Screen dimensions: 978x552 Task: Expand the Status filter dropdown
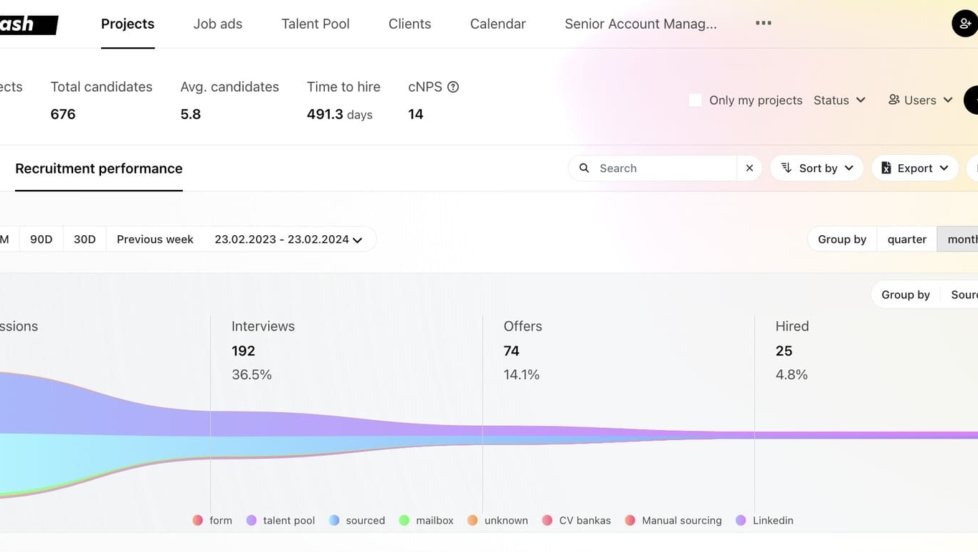(x=839, y=100)
